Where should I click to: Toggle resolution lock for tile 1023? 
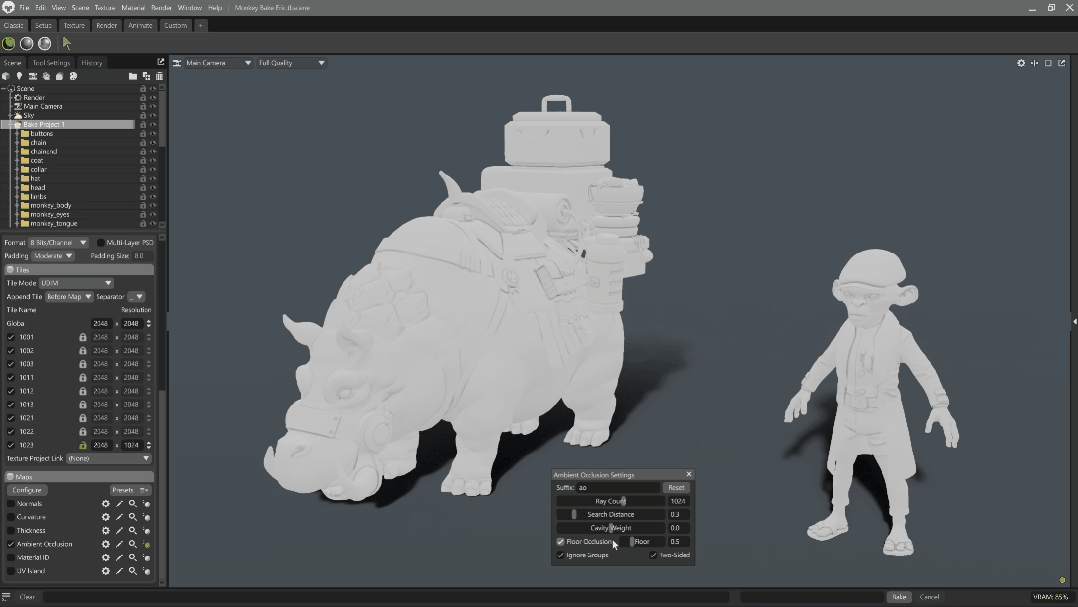click(x=82, y=445)
